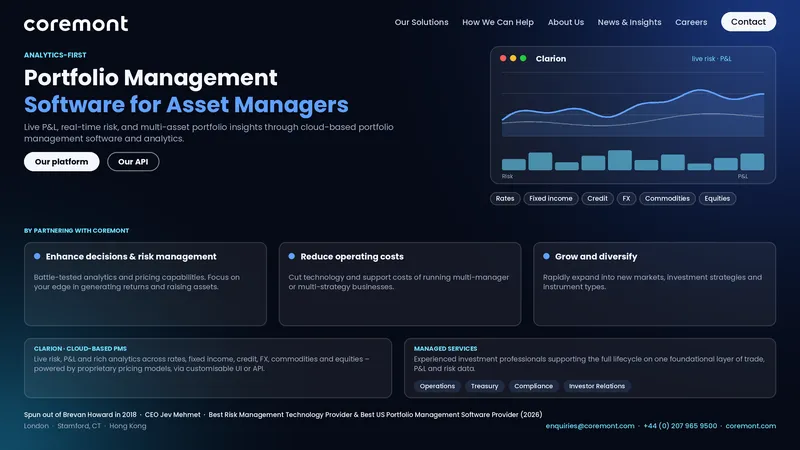800x450 pixels.
Task: Click the Managed Services heading
Action: point(445,348)
